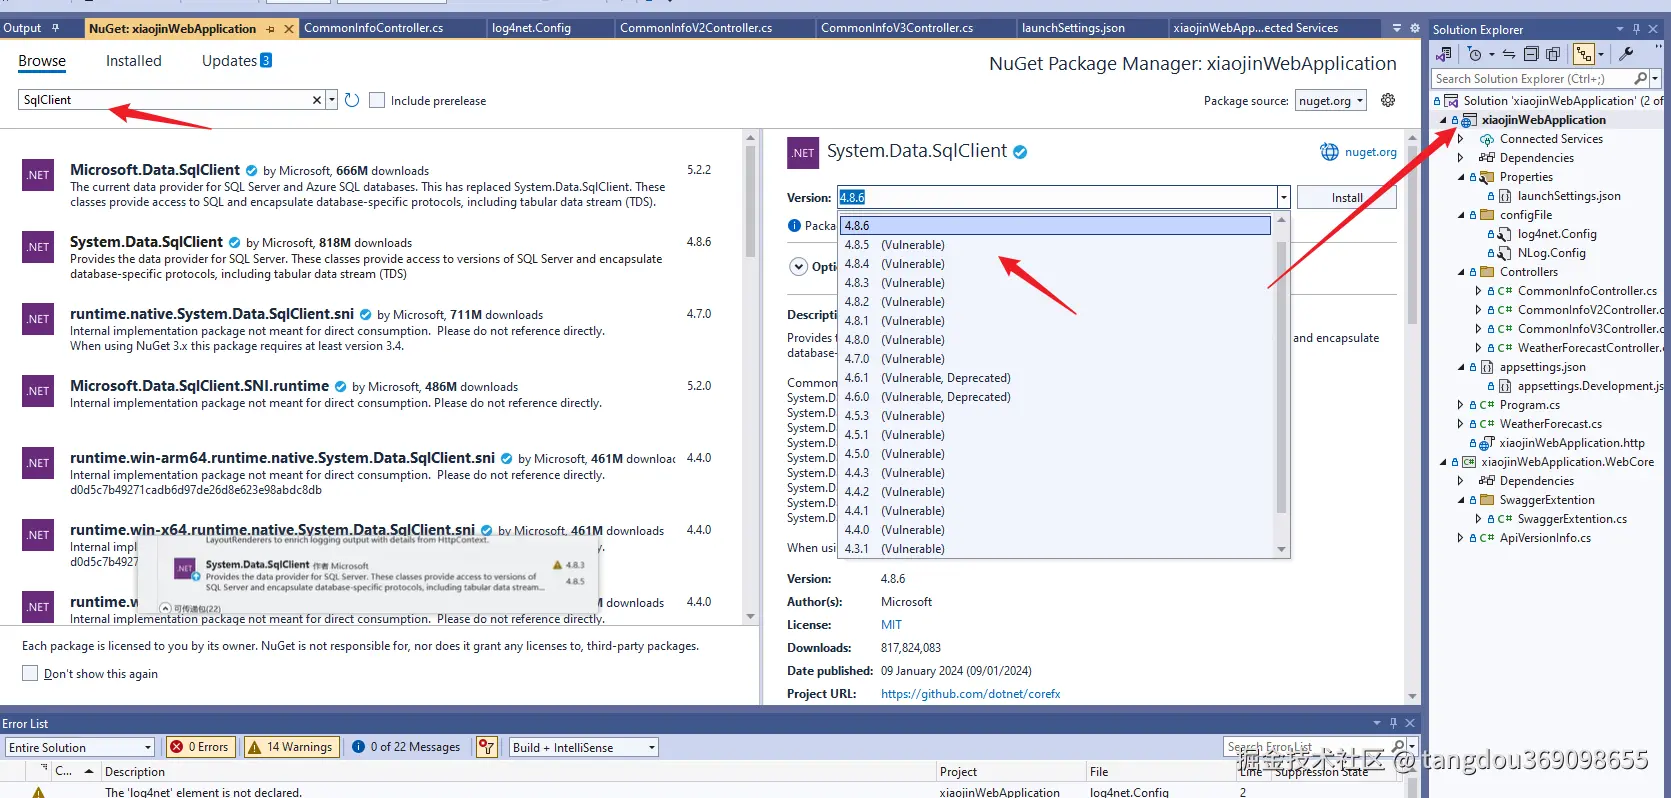Open document tab settings gear
Image resolution: width=1671 pixels, height=798 pixels.
coord(1415,28)
